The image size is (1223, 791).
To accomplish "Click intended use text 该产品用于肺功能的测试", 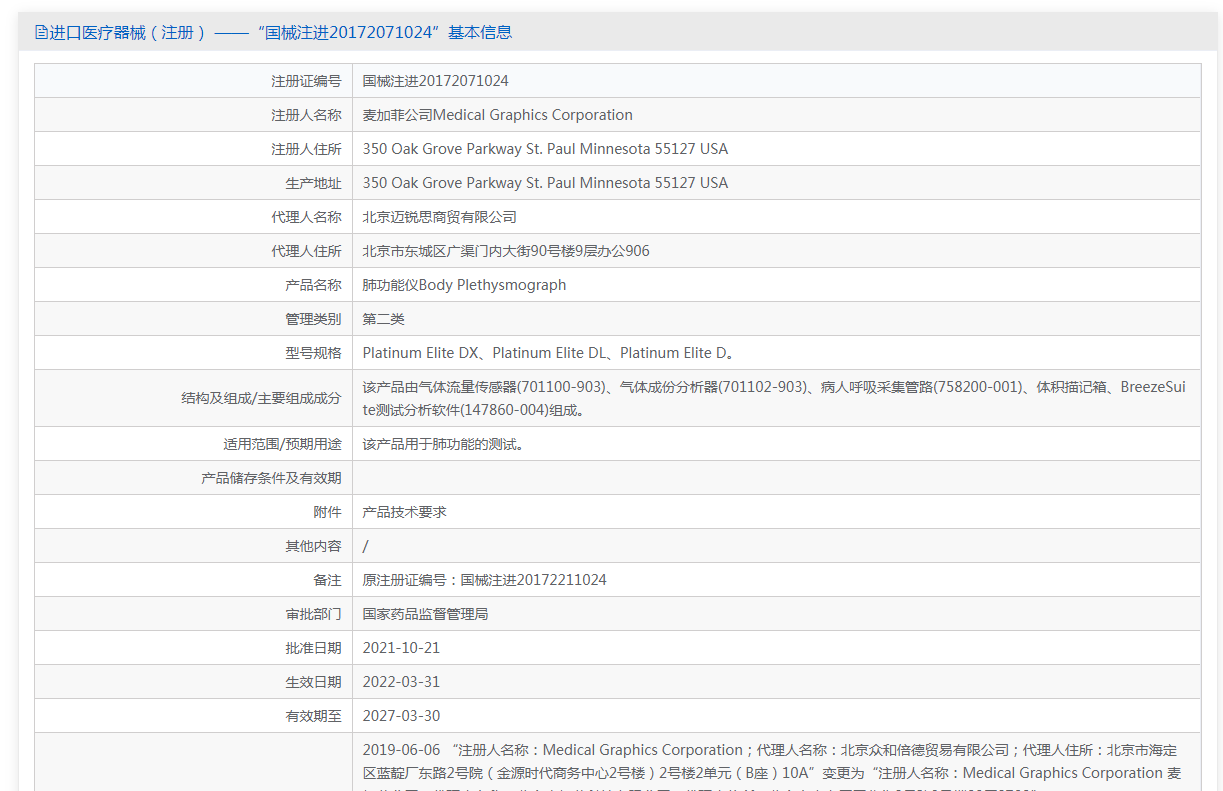I will (x=442, y=444).
